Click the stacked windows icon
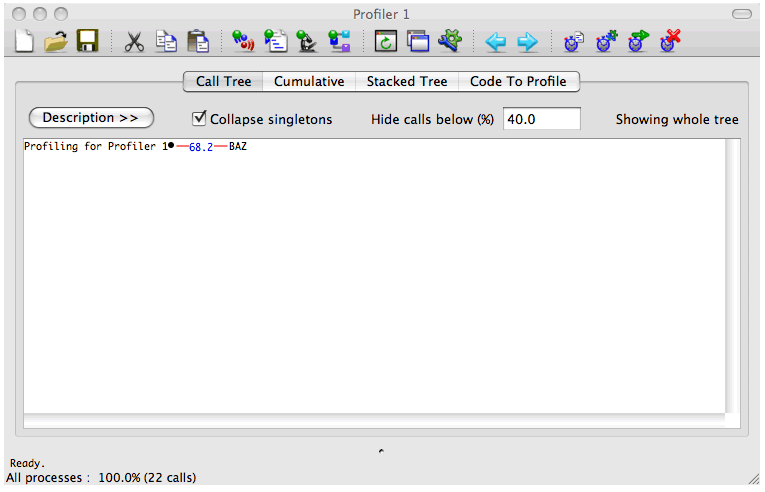 tap(418, 41)
